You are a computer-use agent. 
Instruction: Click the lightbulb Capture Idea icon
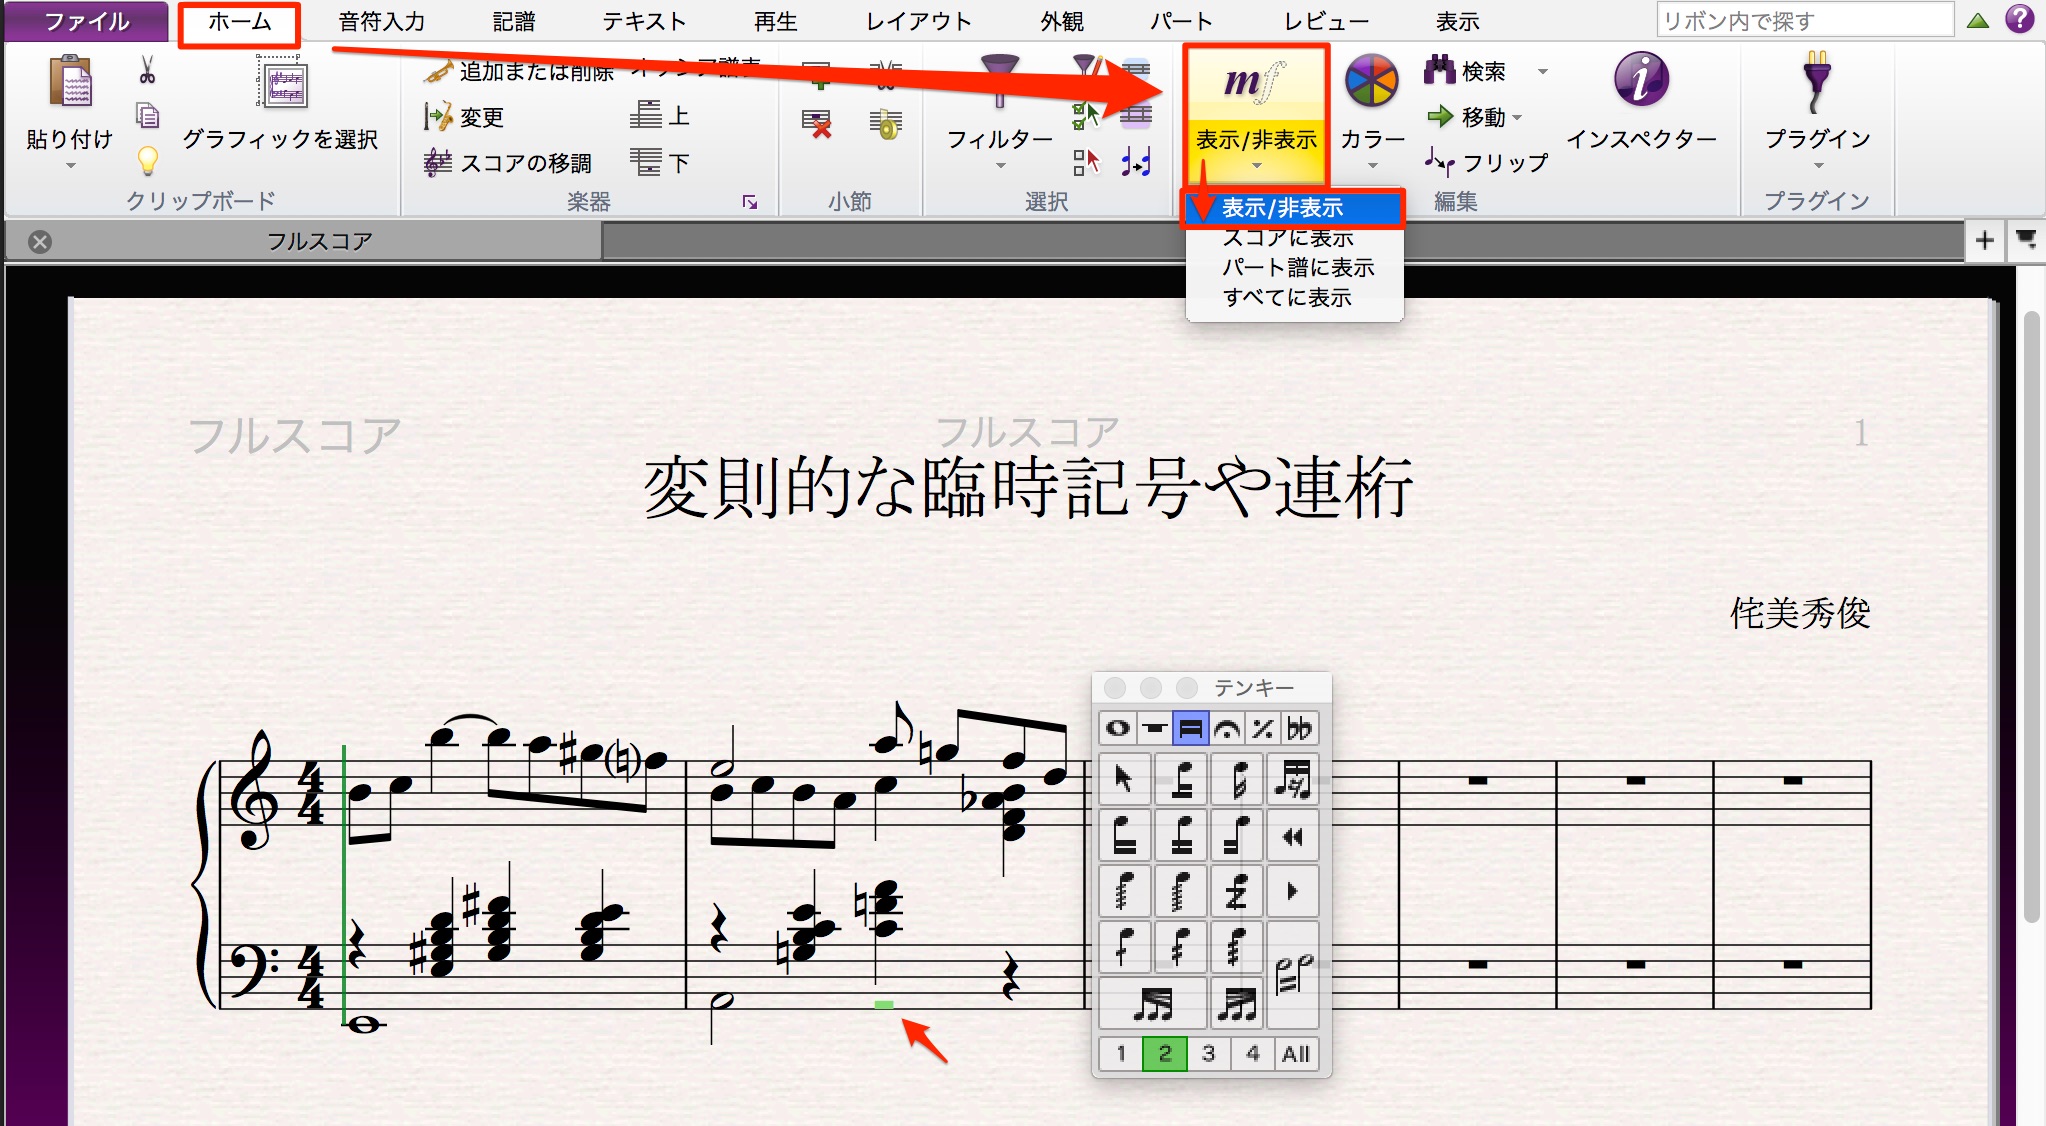[147, 160]
